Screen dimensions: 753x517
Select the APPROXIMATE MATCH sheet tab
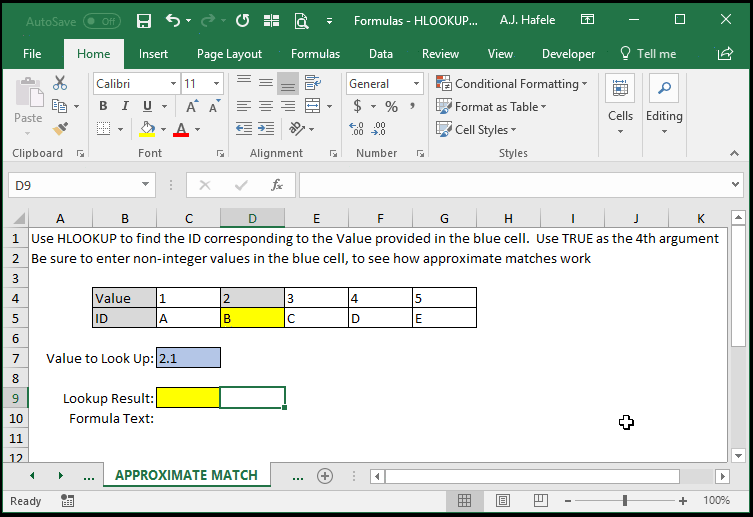[186, 475]
